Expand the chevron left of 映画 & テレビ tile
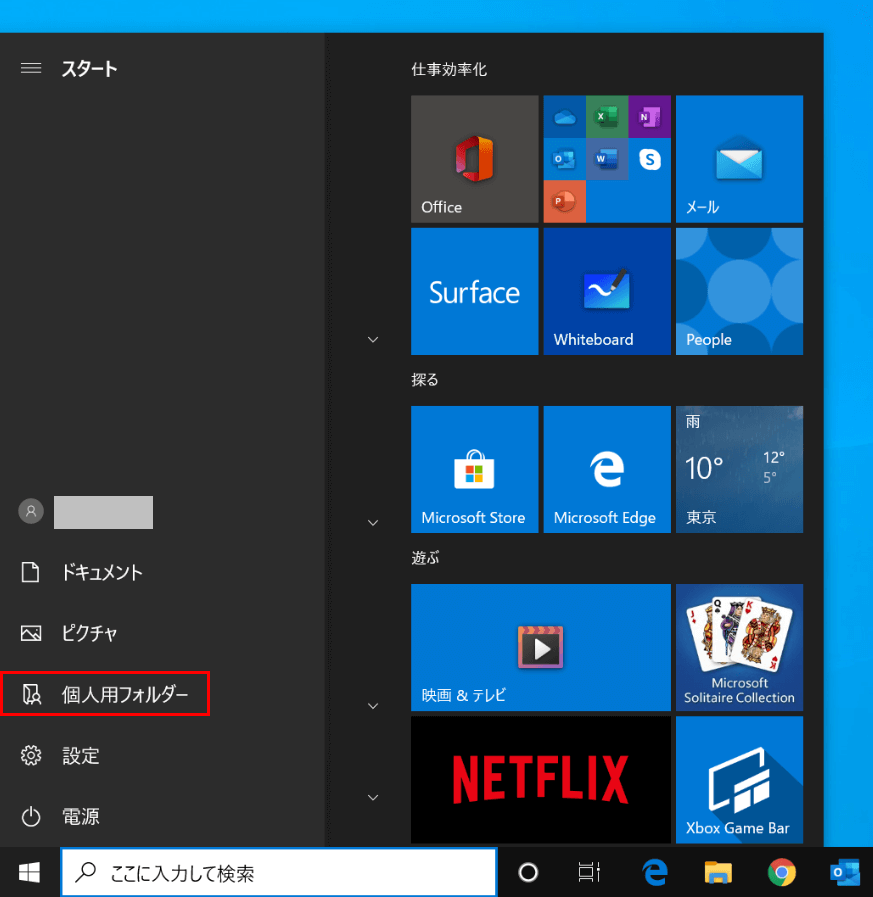Viewport: 873px width, 897px height. [373, 706]
